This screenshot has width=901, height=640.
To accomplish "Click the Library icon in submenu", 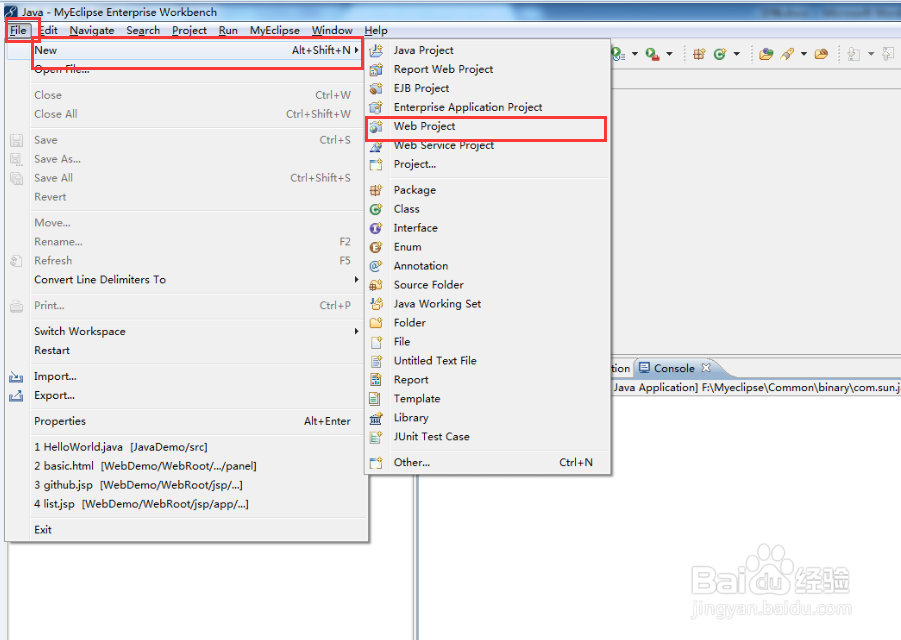I will [376, 418].
